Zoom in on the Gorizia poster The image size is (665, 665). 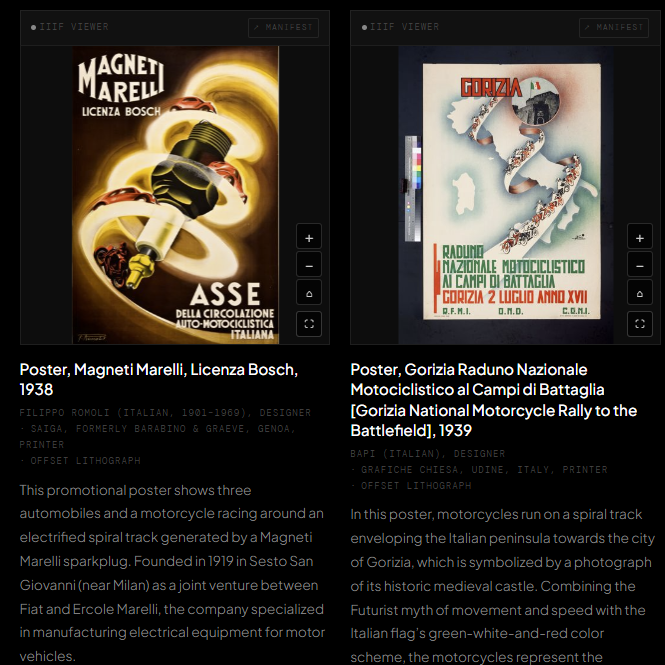(639, 238)
